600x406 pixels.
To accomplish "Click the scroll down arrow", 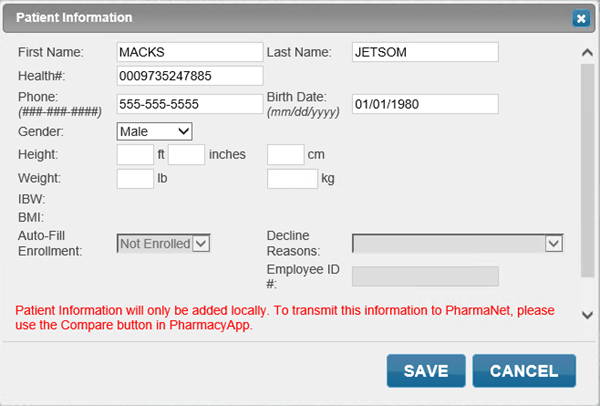I will click(587, 315).
